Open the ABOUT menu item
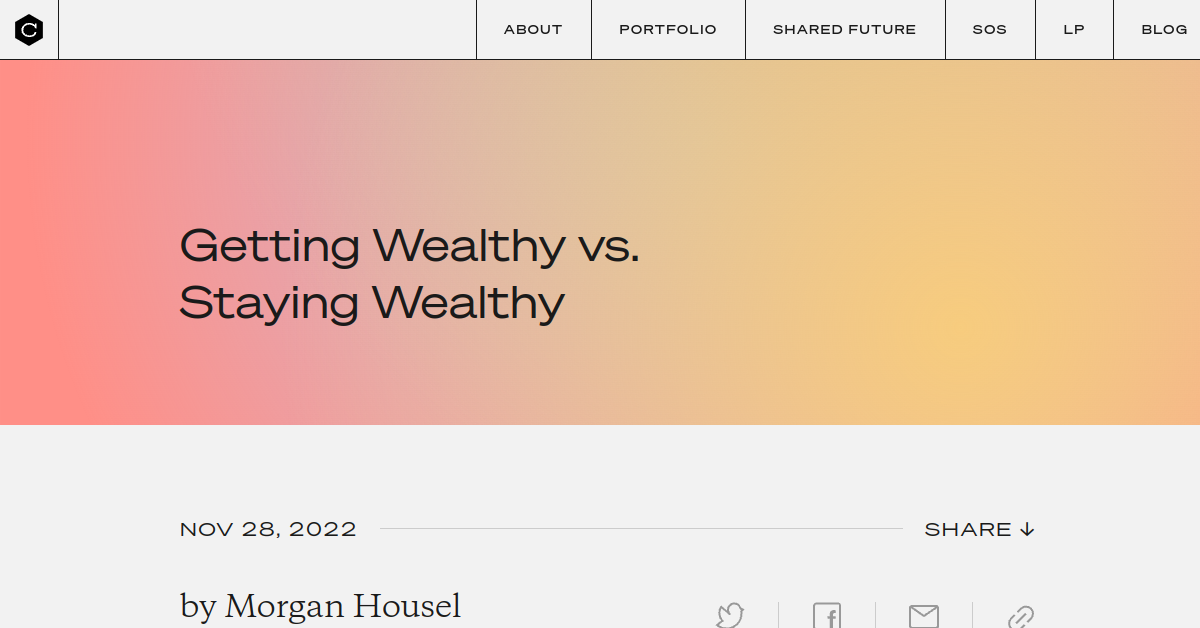1200x628 pixels. [533, 29]
